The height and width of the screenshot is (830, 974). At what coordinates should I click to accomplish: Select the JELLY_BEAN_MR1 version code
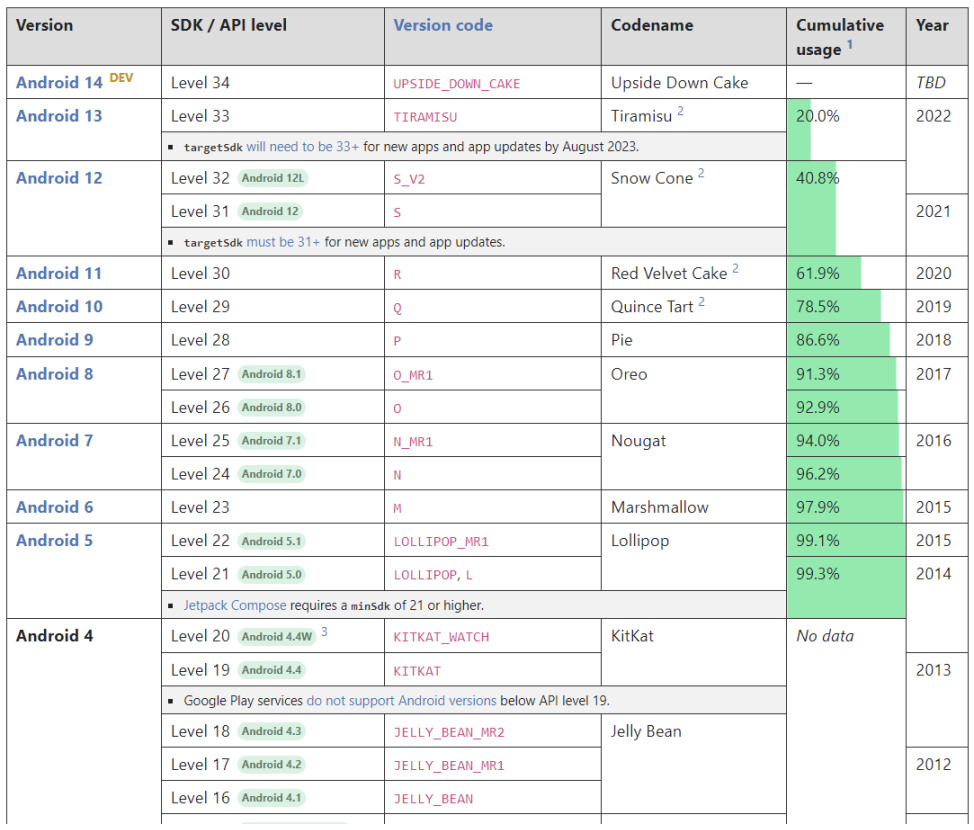pyautogui.click(x=449, y=766)
